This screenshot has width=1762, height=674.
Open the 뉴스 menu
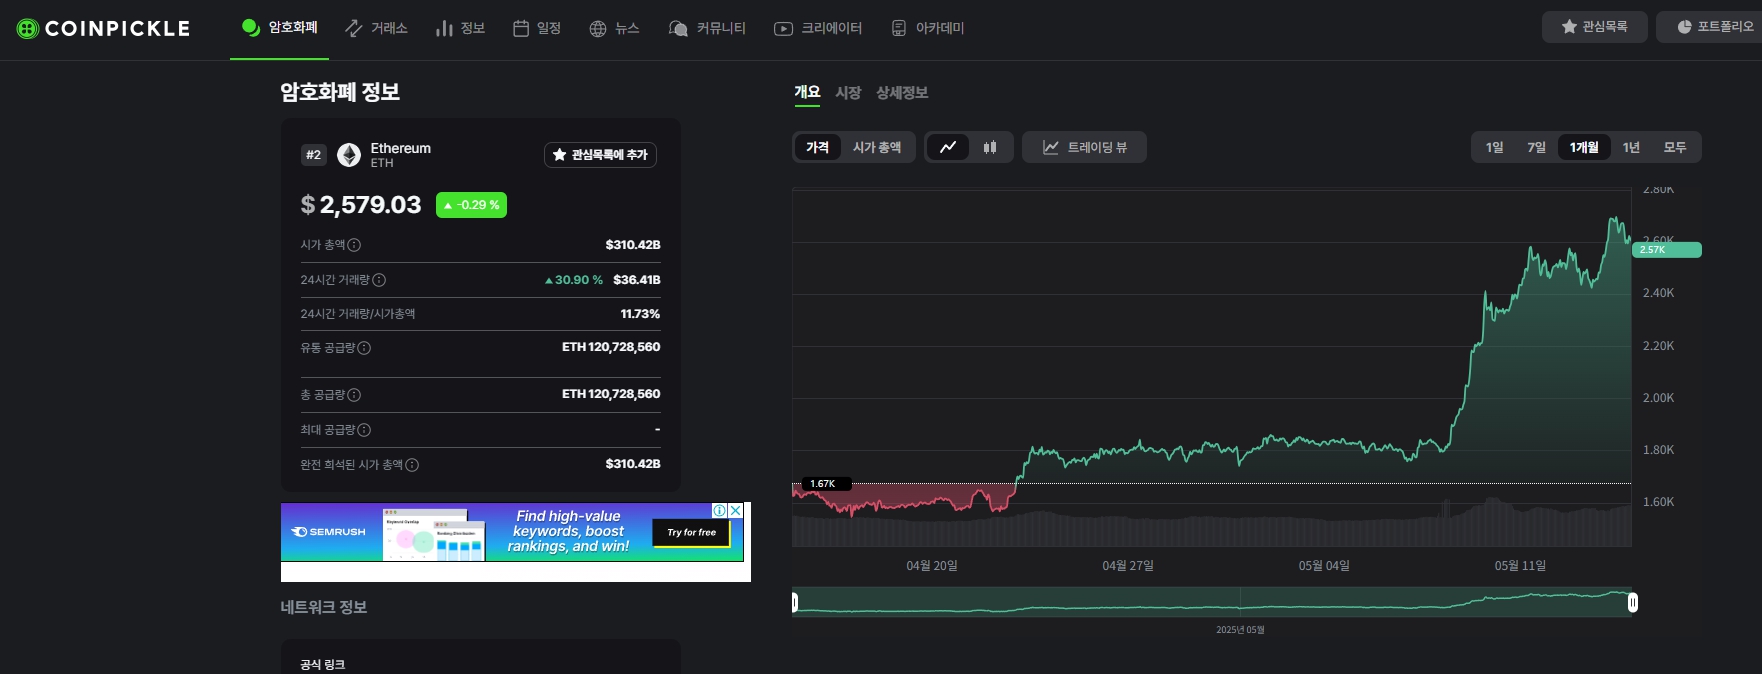pyautogui.click(x=614, y=28)
